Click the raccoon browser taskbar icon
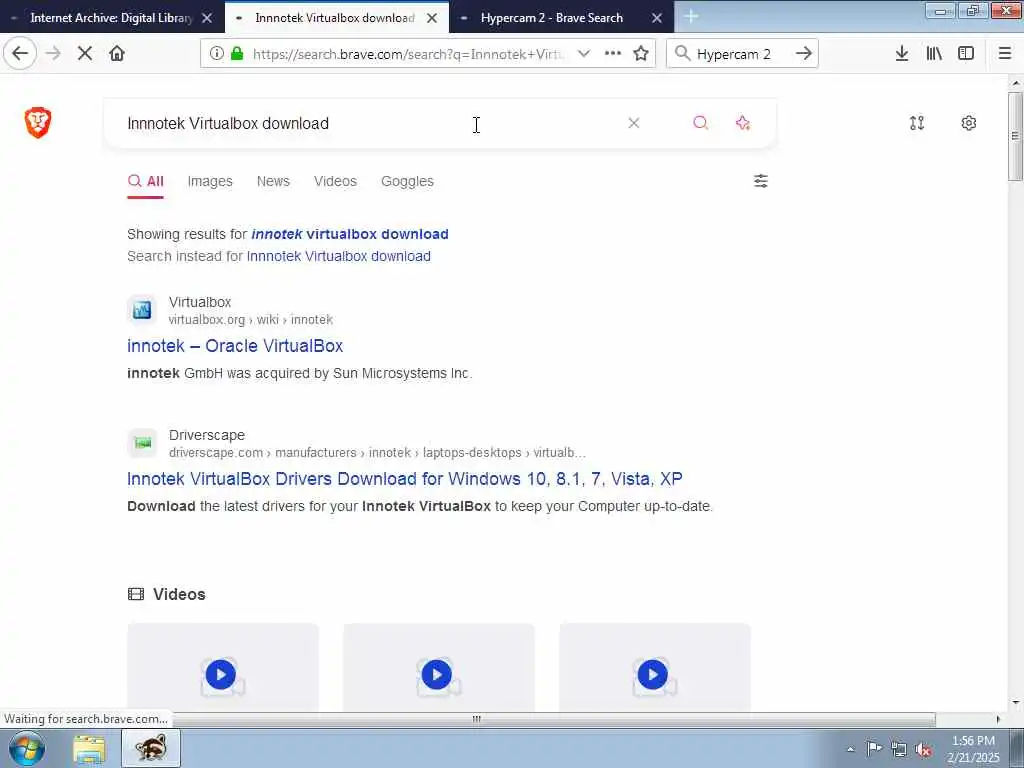 coord(151,748)
